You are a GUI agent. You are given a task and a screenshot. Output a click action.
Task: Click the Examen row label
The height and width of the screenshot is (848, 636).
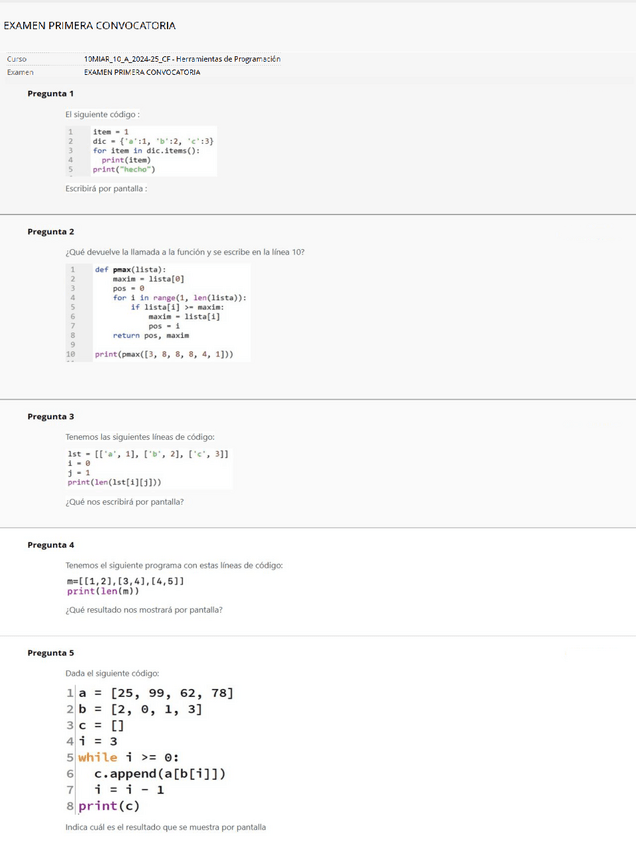tap(21, 72)
